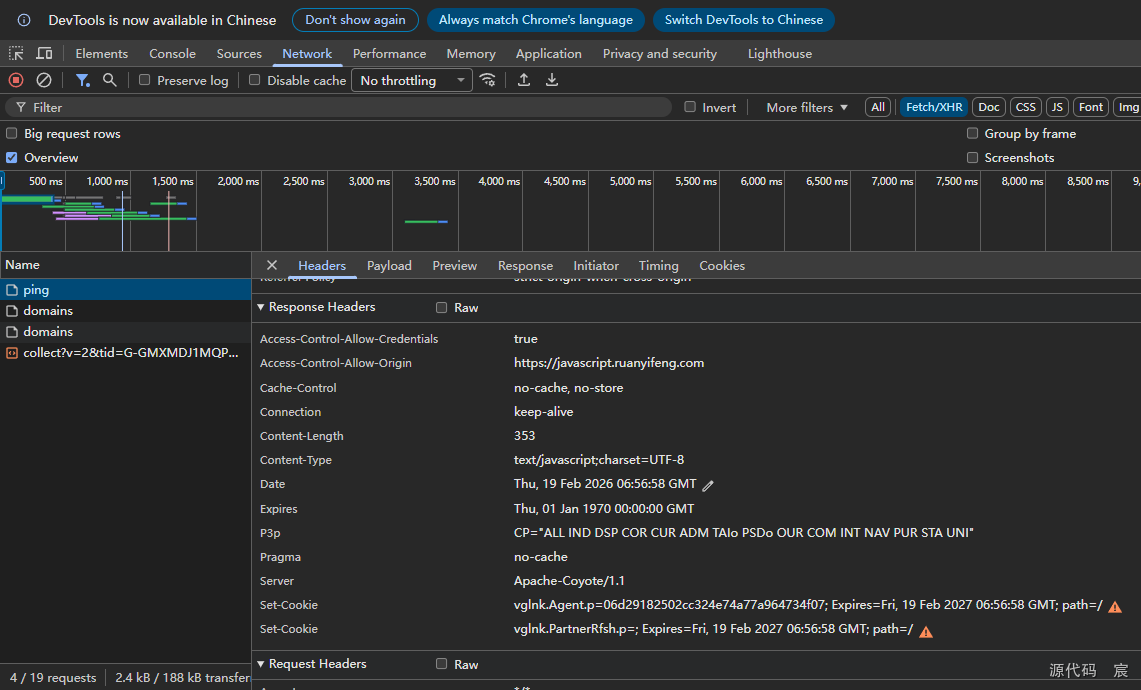Open the Sources panel
The image size is (1141, 690).
[x=239, y=53]
